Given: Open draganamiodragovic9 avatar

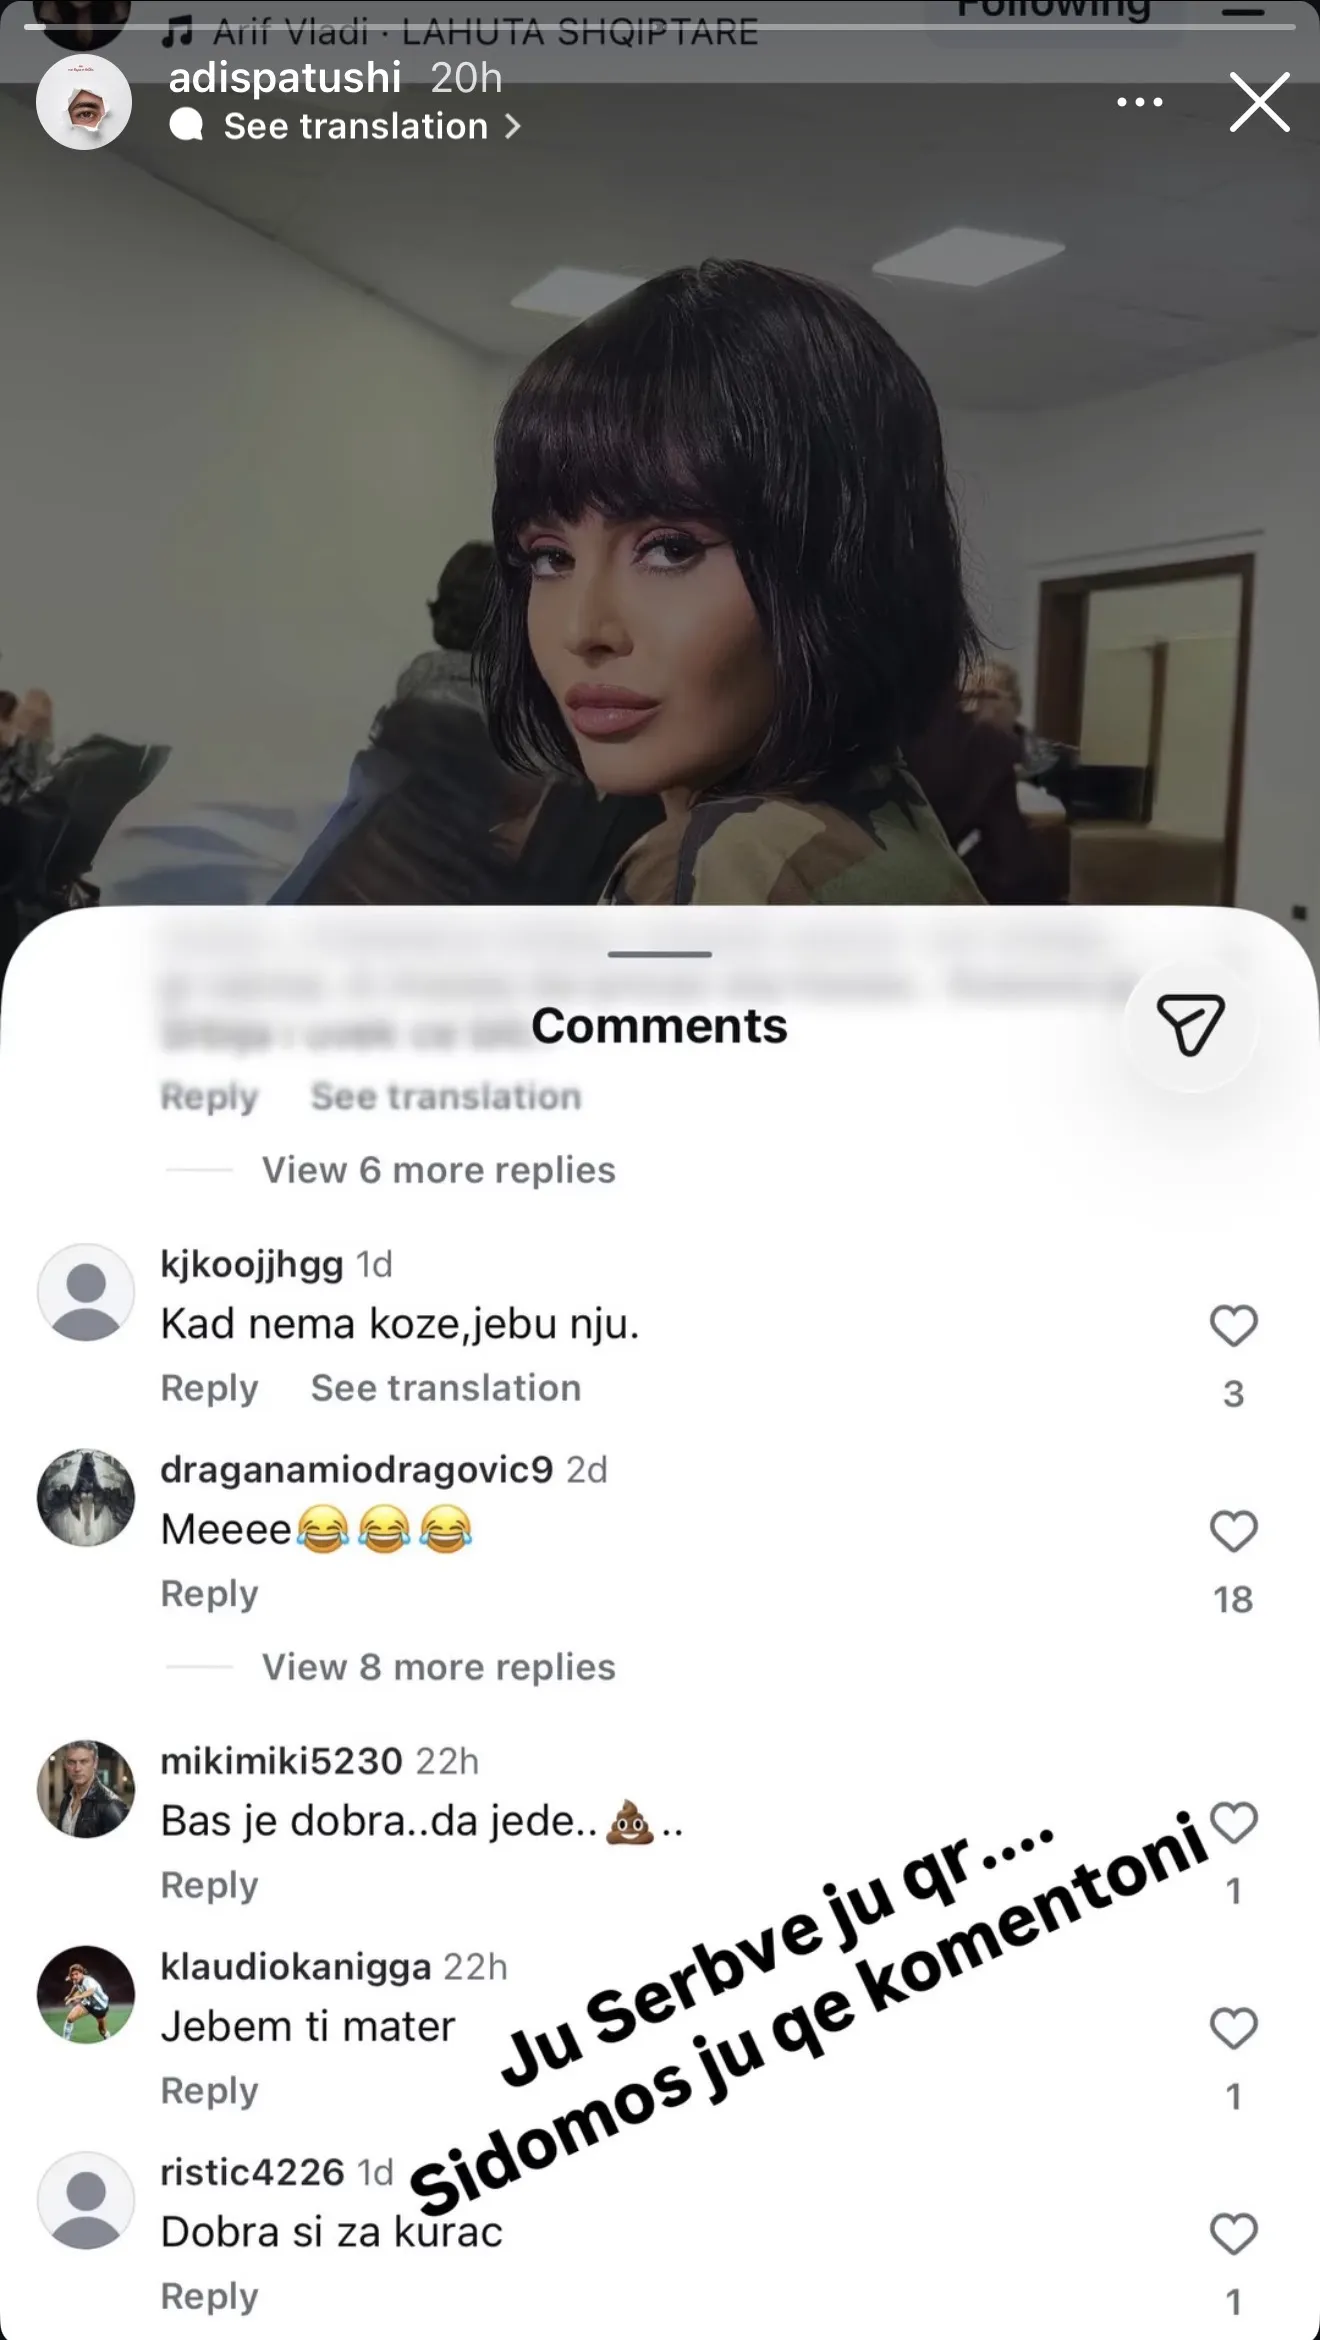Looking at the screenshot, I should click(86, 1497).
